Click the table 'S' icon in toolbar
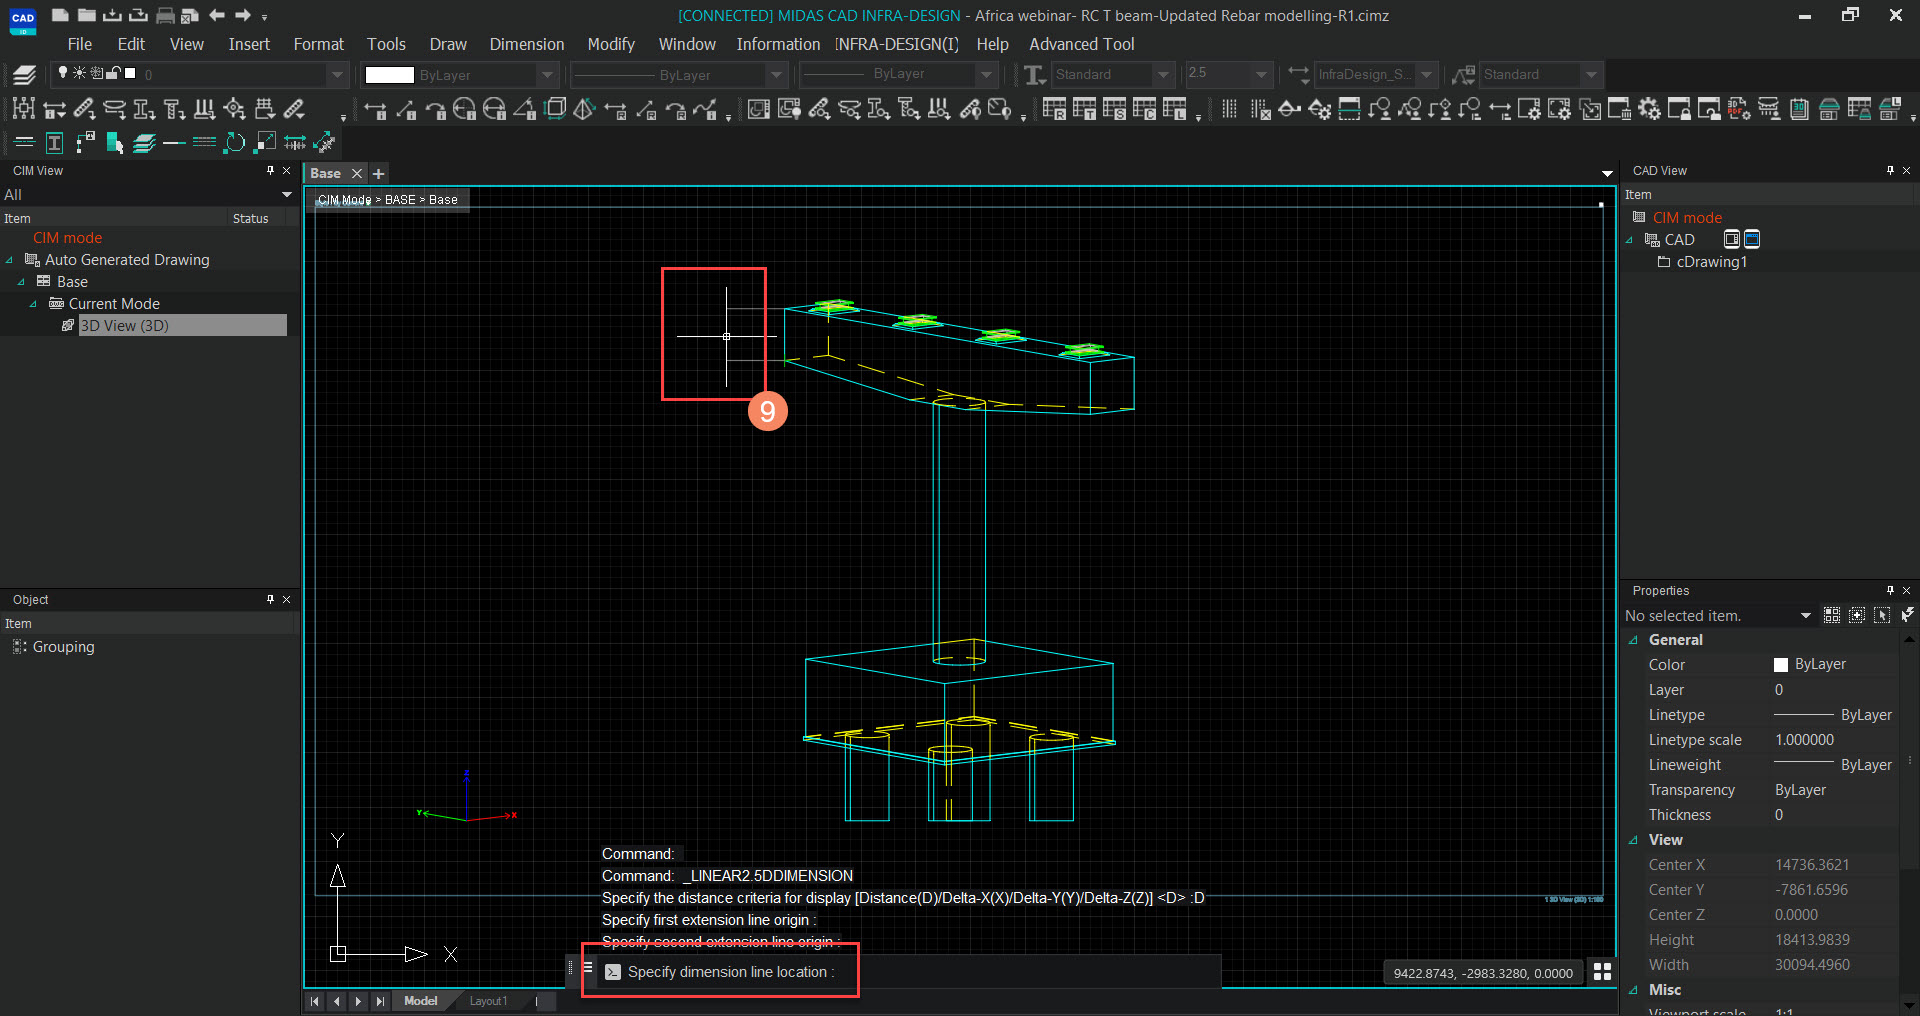Screen dimensions: 1920x1016 (x=1114, y=109)
